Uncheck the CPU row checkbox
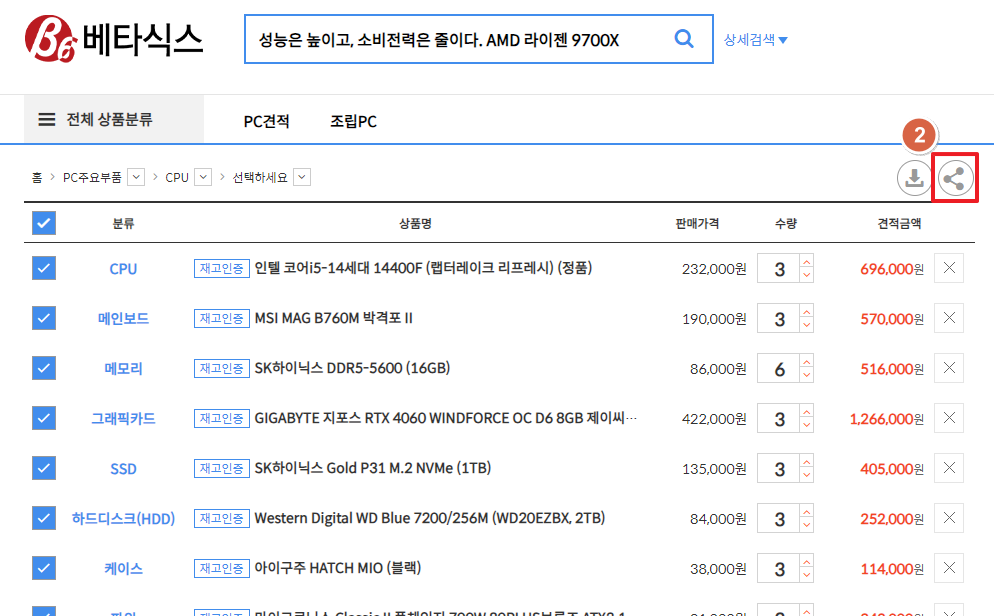The width and height of the screenshot is (994, 616). pos(44,268)
